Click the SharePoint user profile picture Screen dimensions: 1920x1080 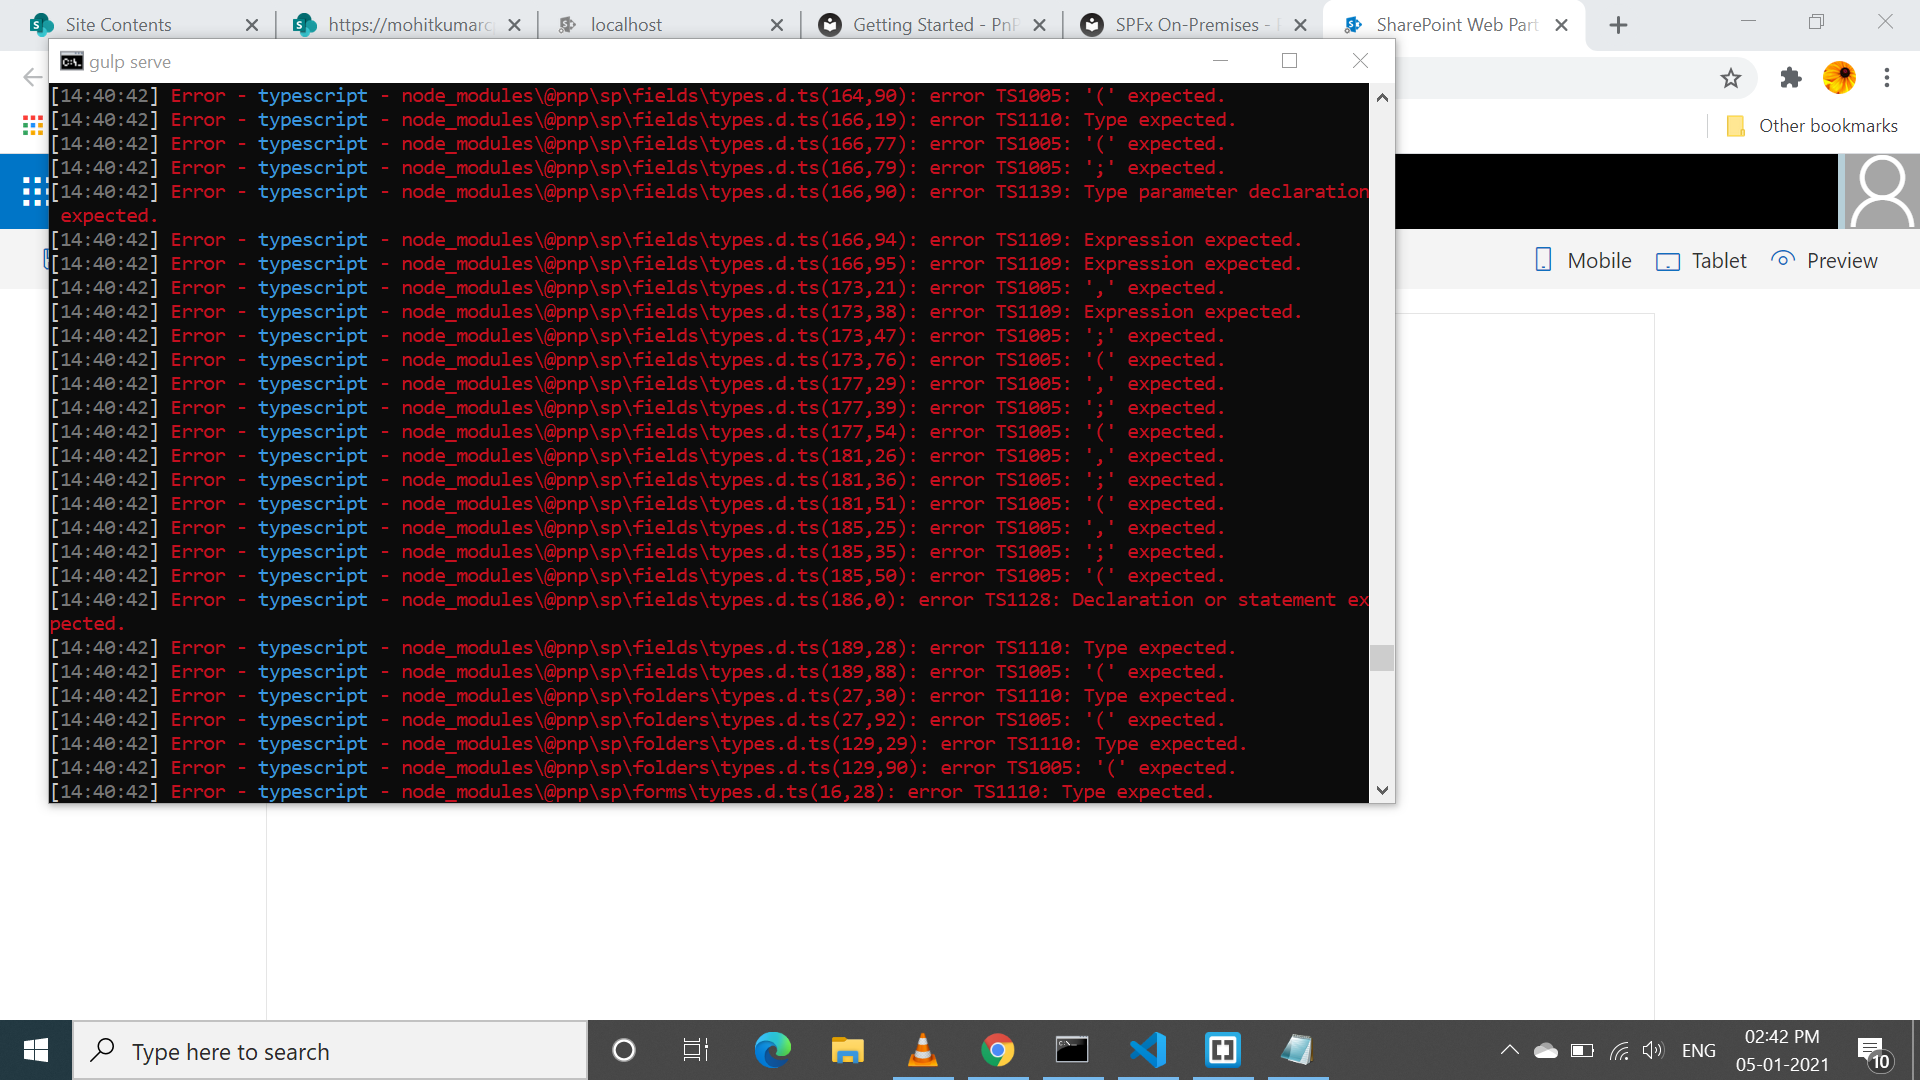[1881, 191]
